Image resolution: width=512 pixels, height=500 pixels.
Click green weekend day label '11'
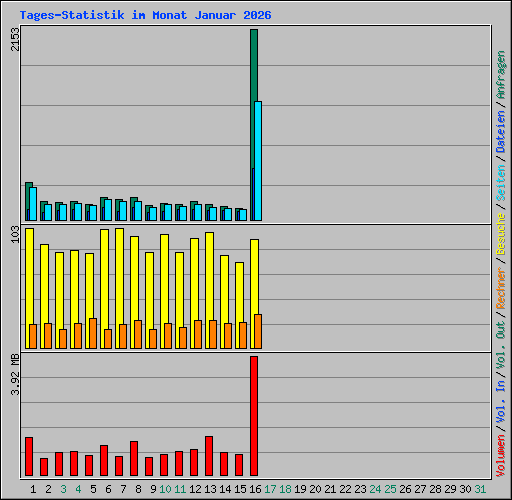[180, 489]
